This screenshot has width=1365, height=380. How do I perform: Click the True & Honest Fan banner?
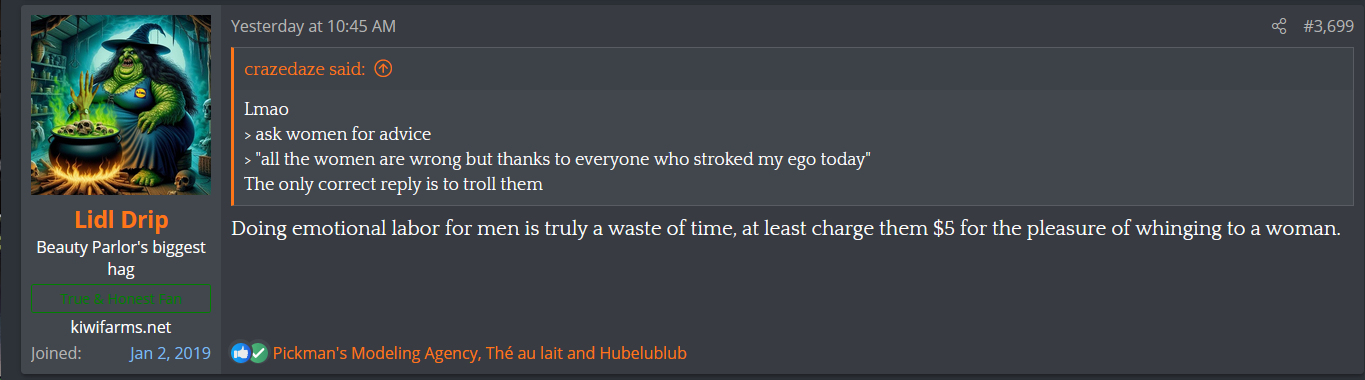pyautogui.click(x=121, y=299)
